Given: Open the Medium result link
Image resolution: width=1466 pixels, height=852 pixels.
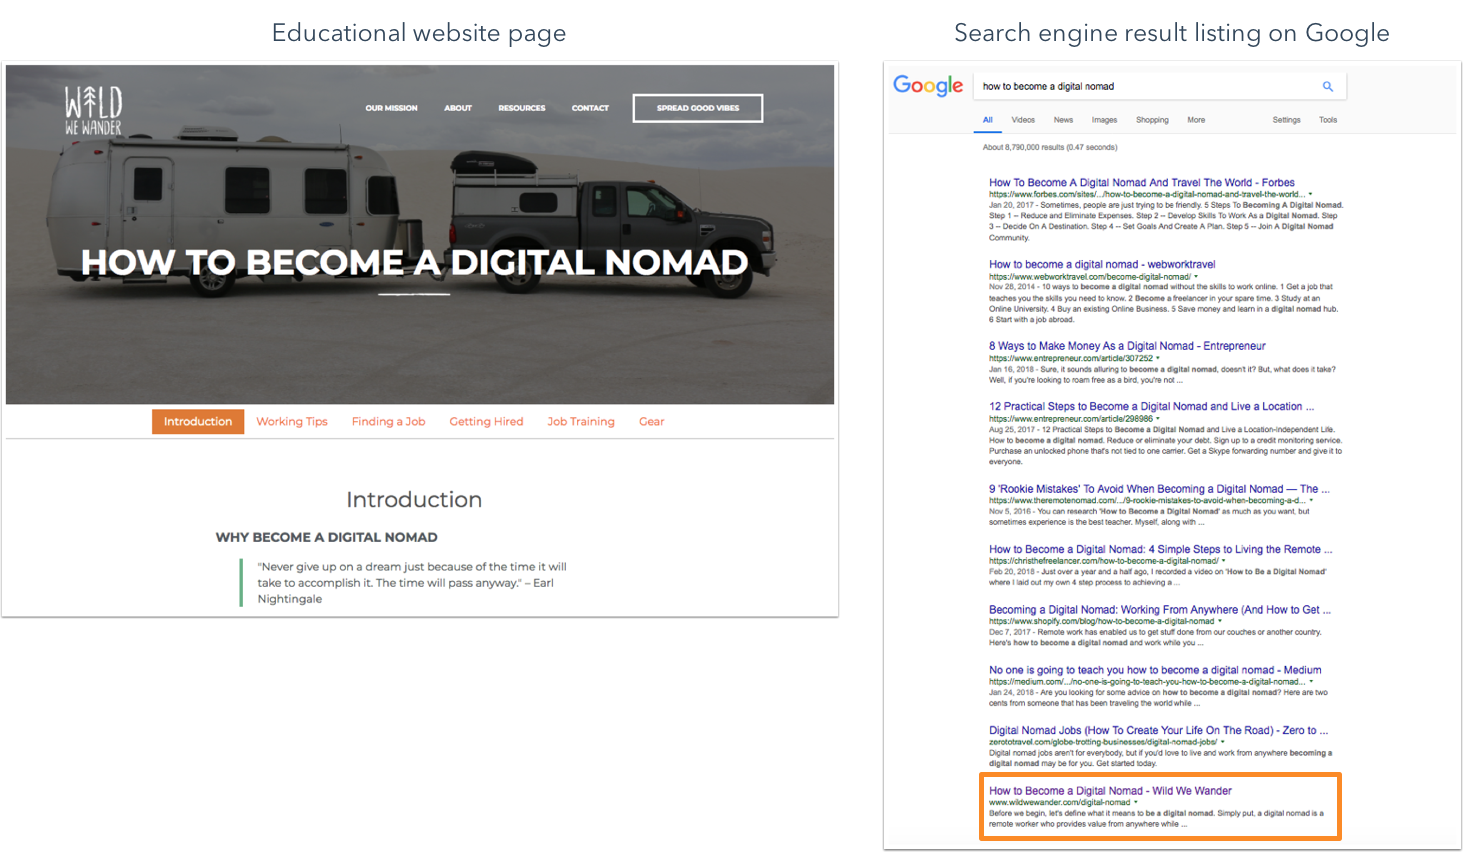Looking at the screenshot, I should (1155, 670).
